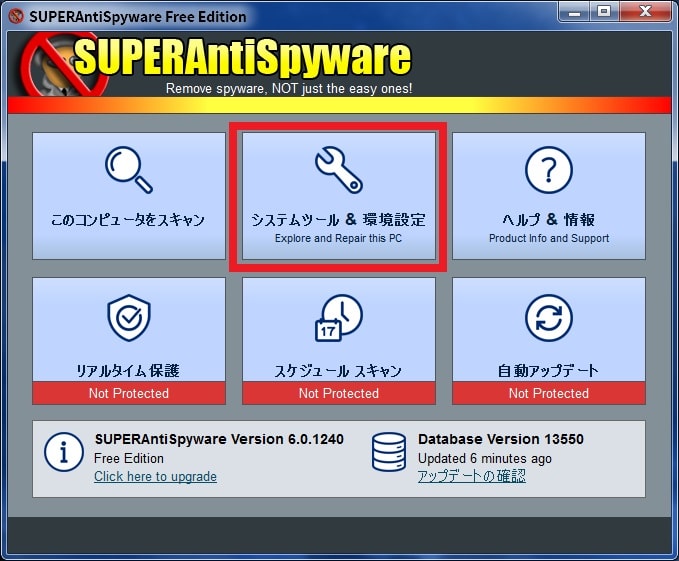Viewport: 679px width, 561px height.
Task: Click 'Database Version 13550' text
Action: pyautogui.click(x=501, y=439)
